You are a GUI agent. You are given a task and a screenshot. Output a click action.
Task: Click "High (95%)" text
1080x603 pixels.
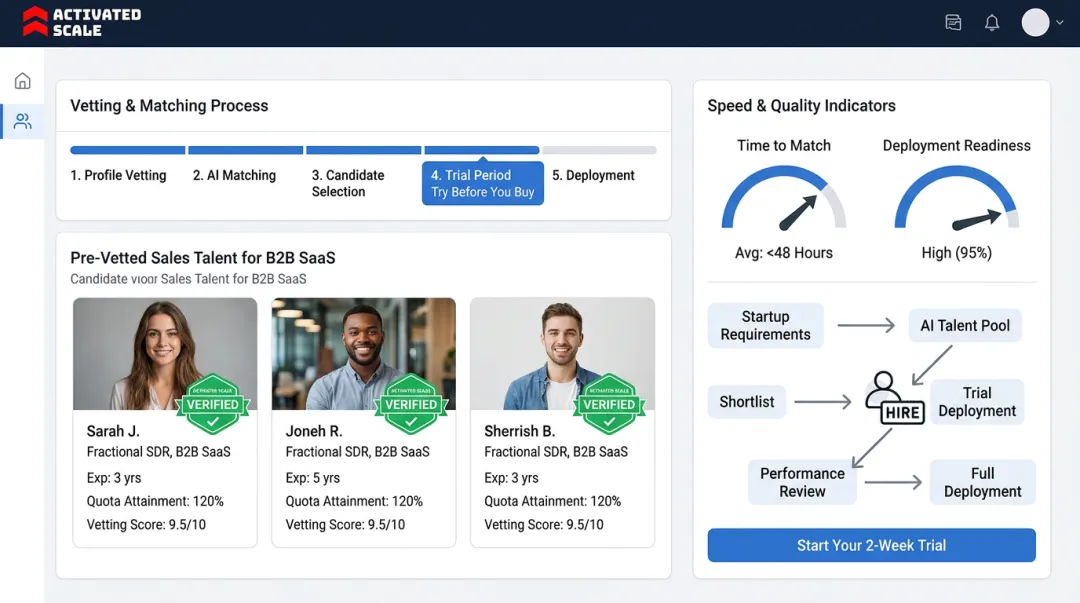[957, 253]
